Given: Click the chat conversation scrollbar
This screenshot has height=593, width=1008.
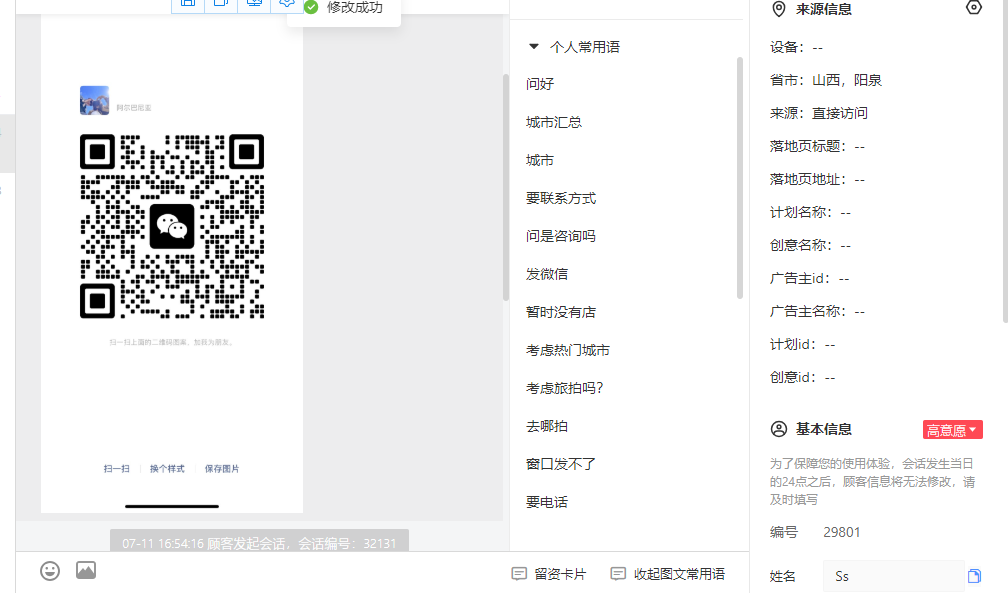Looking at the screenshot, I should pyautogui.click(x=506, y=188).
